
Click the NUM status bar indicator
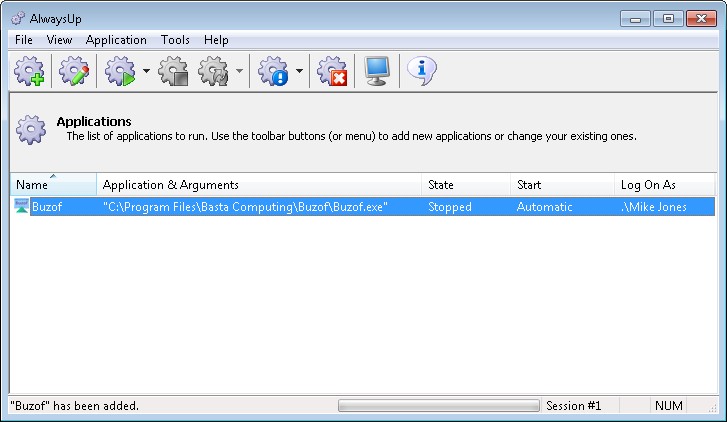669,406
